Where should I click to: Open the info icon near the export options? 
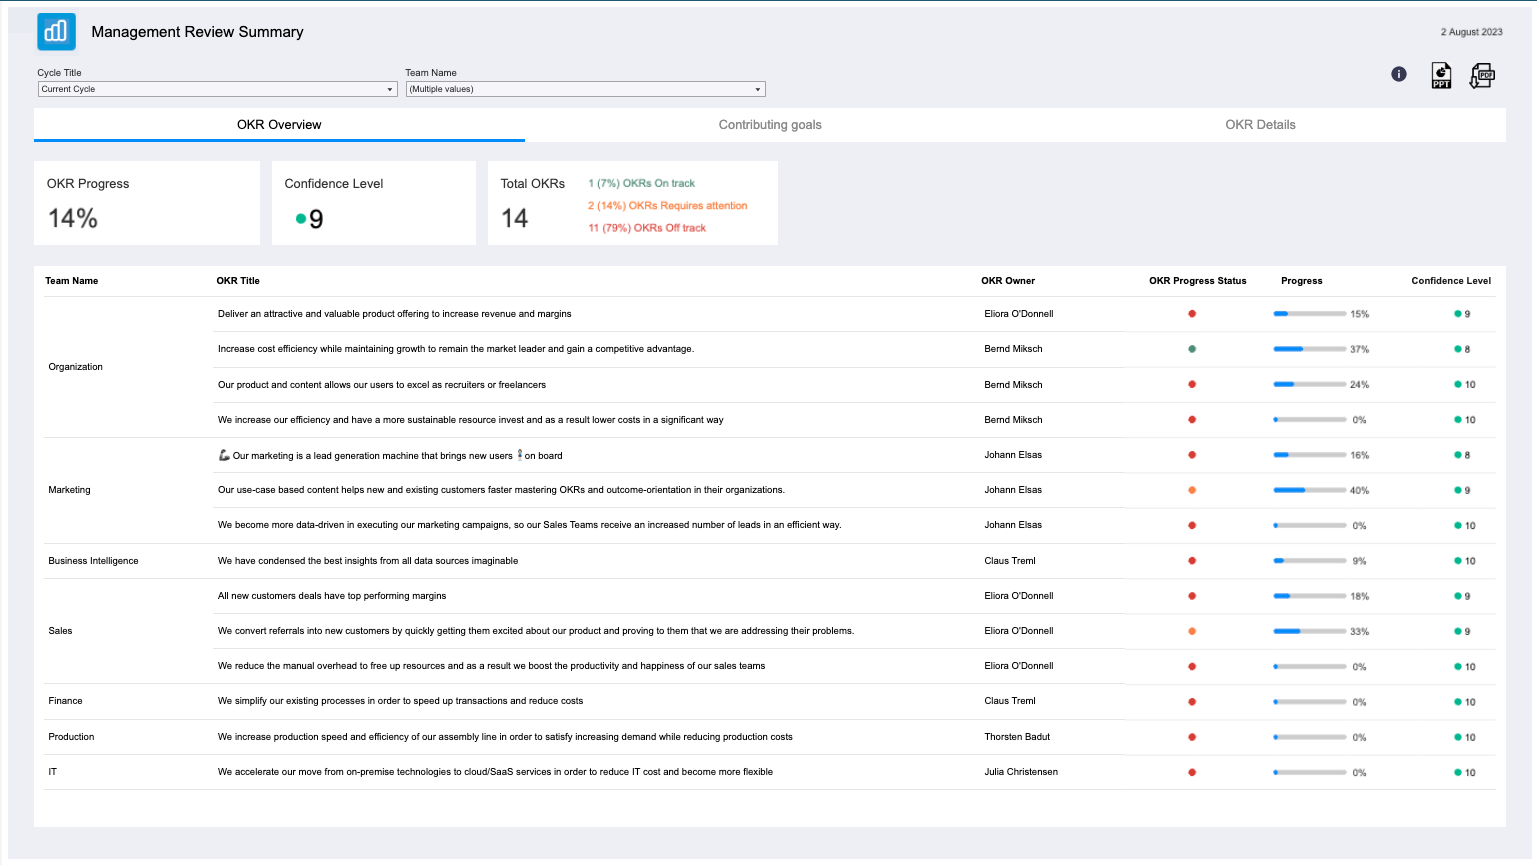(1398, 73)
